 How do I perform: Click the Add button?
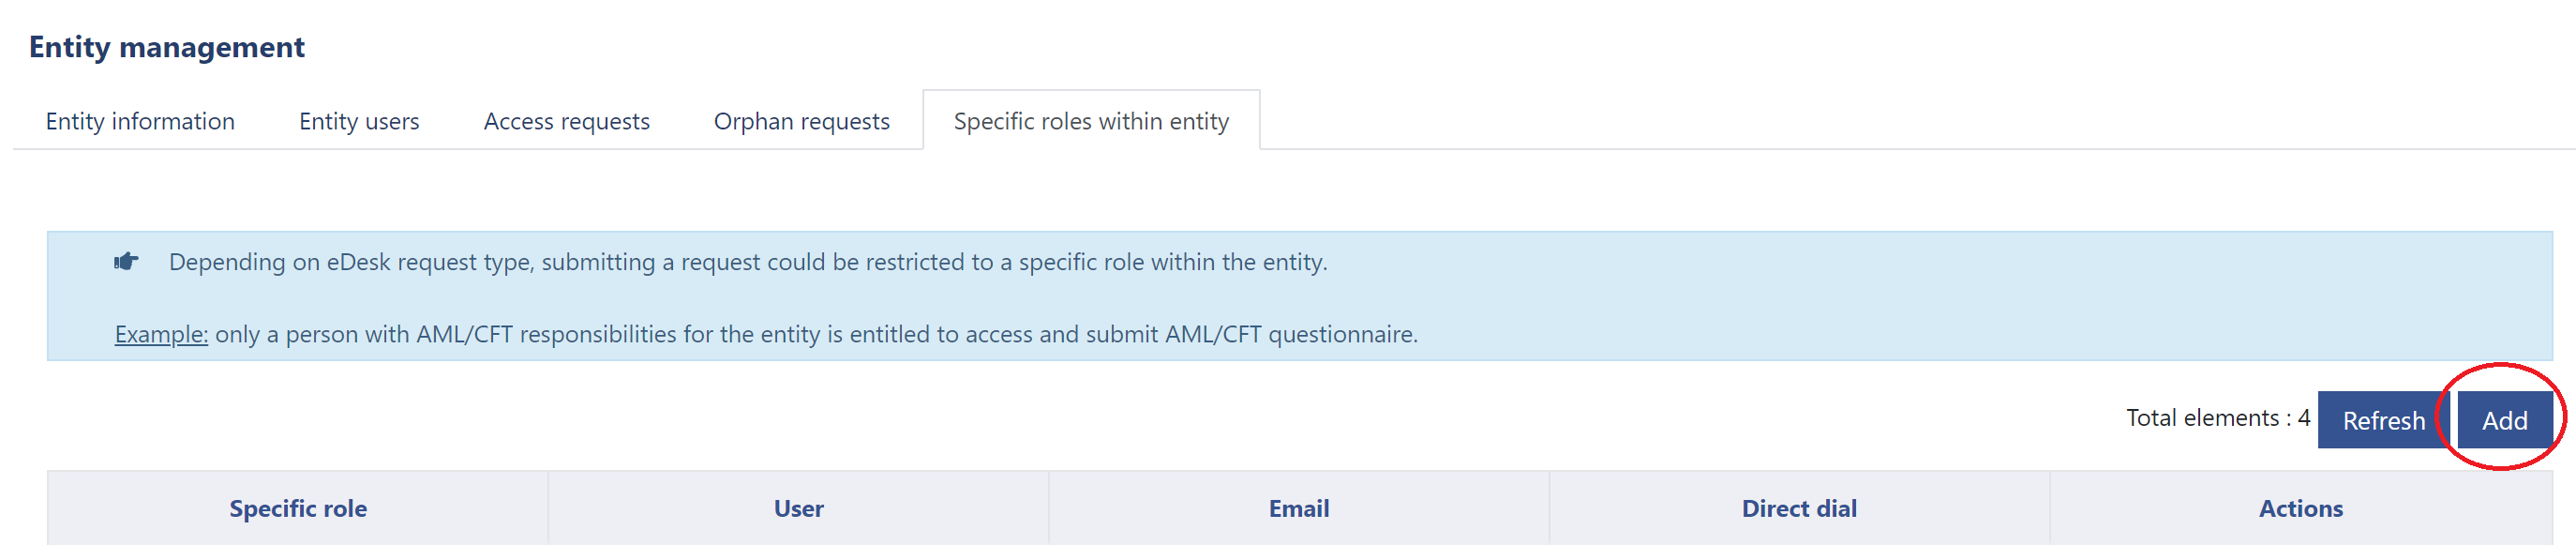[x=2503, y=420]
